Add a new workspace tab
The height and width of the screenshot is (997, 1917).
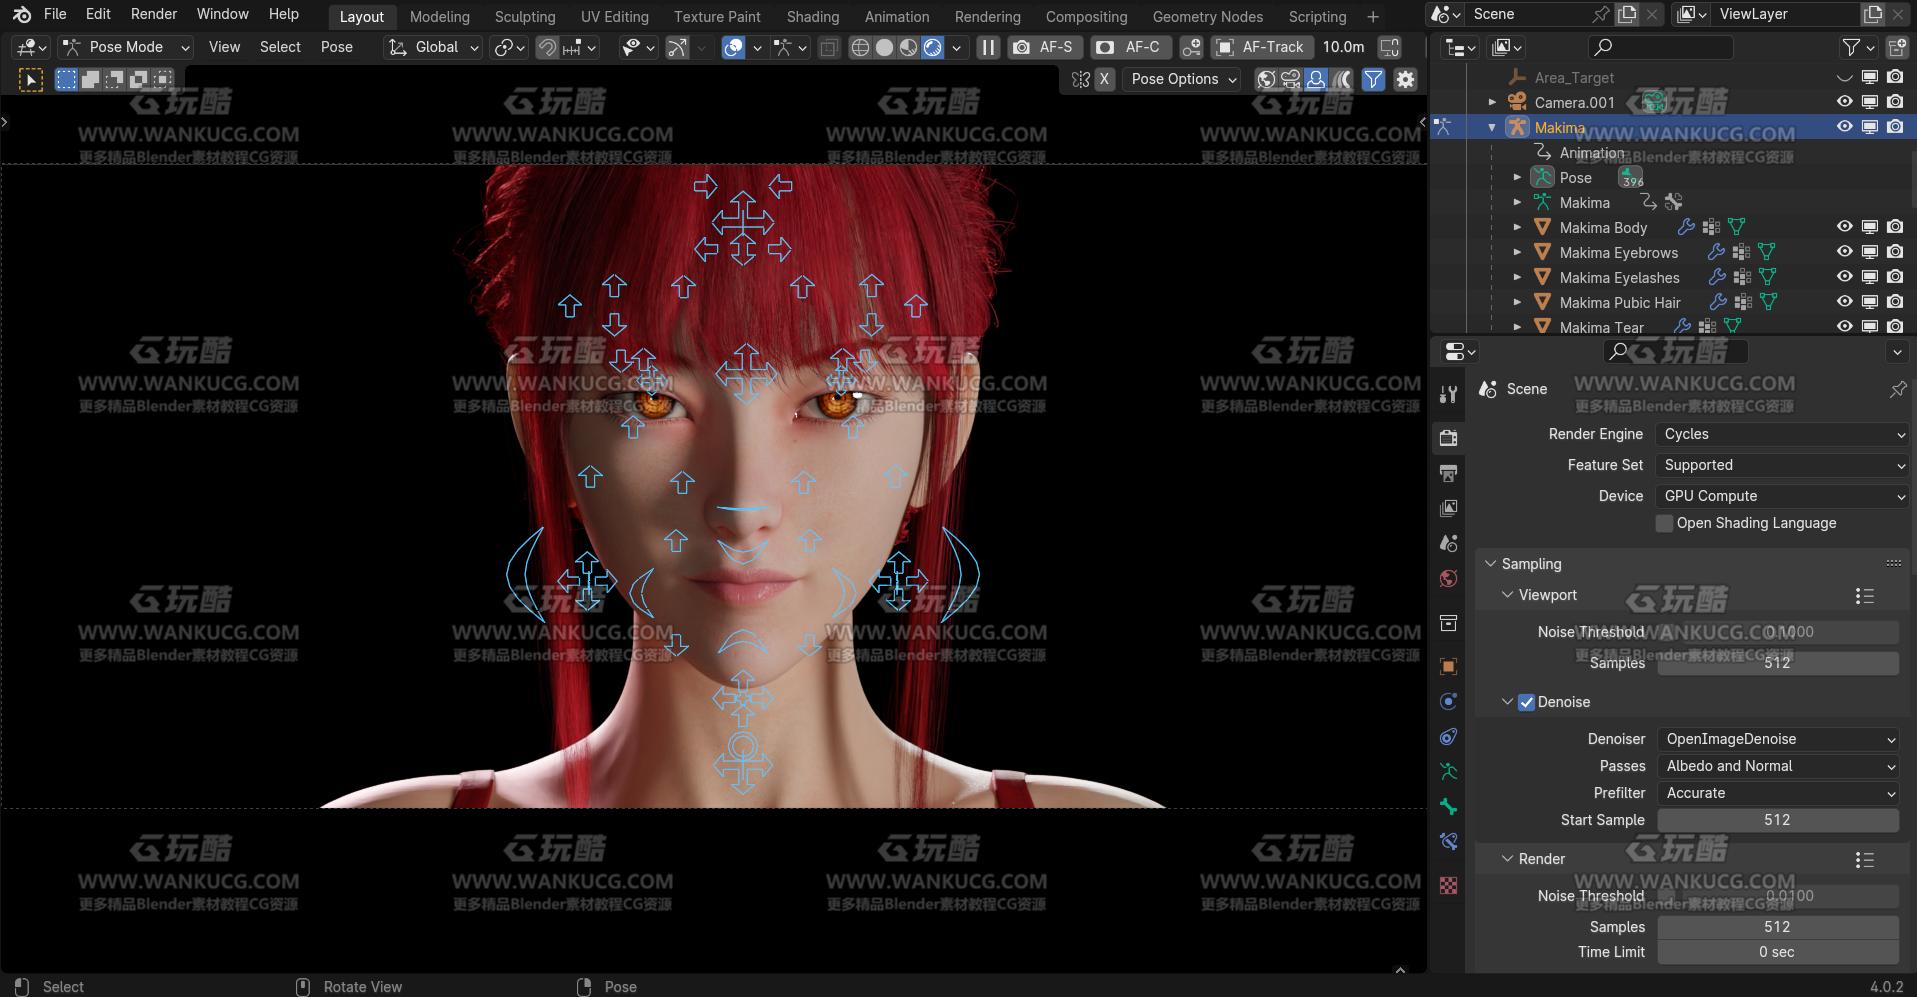pyautogui.click(x=1373, y=16)
